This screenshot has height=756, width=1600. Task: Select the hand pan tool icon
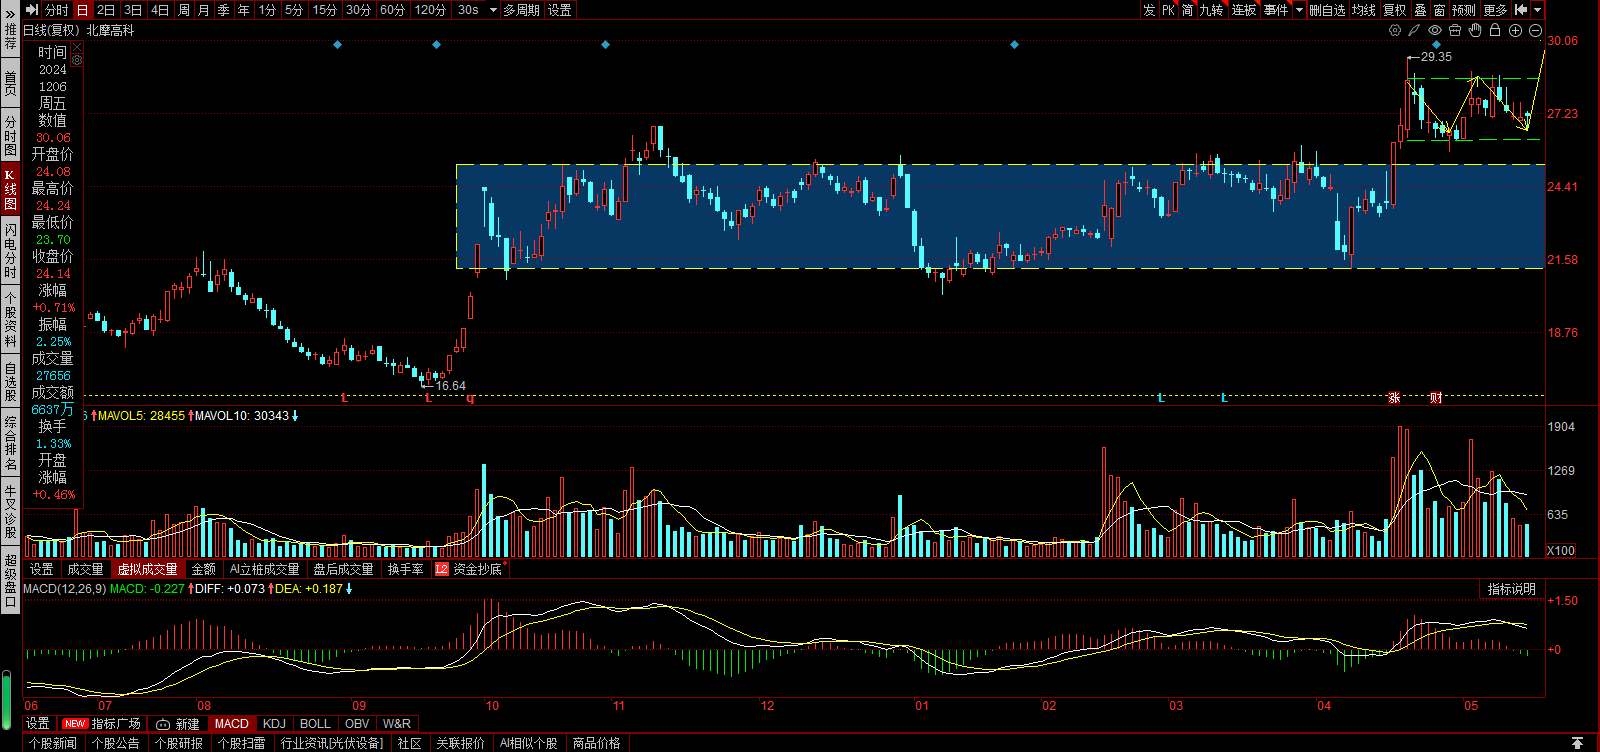(x=1475, y=30)
